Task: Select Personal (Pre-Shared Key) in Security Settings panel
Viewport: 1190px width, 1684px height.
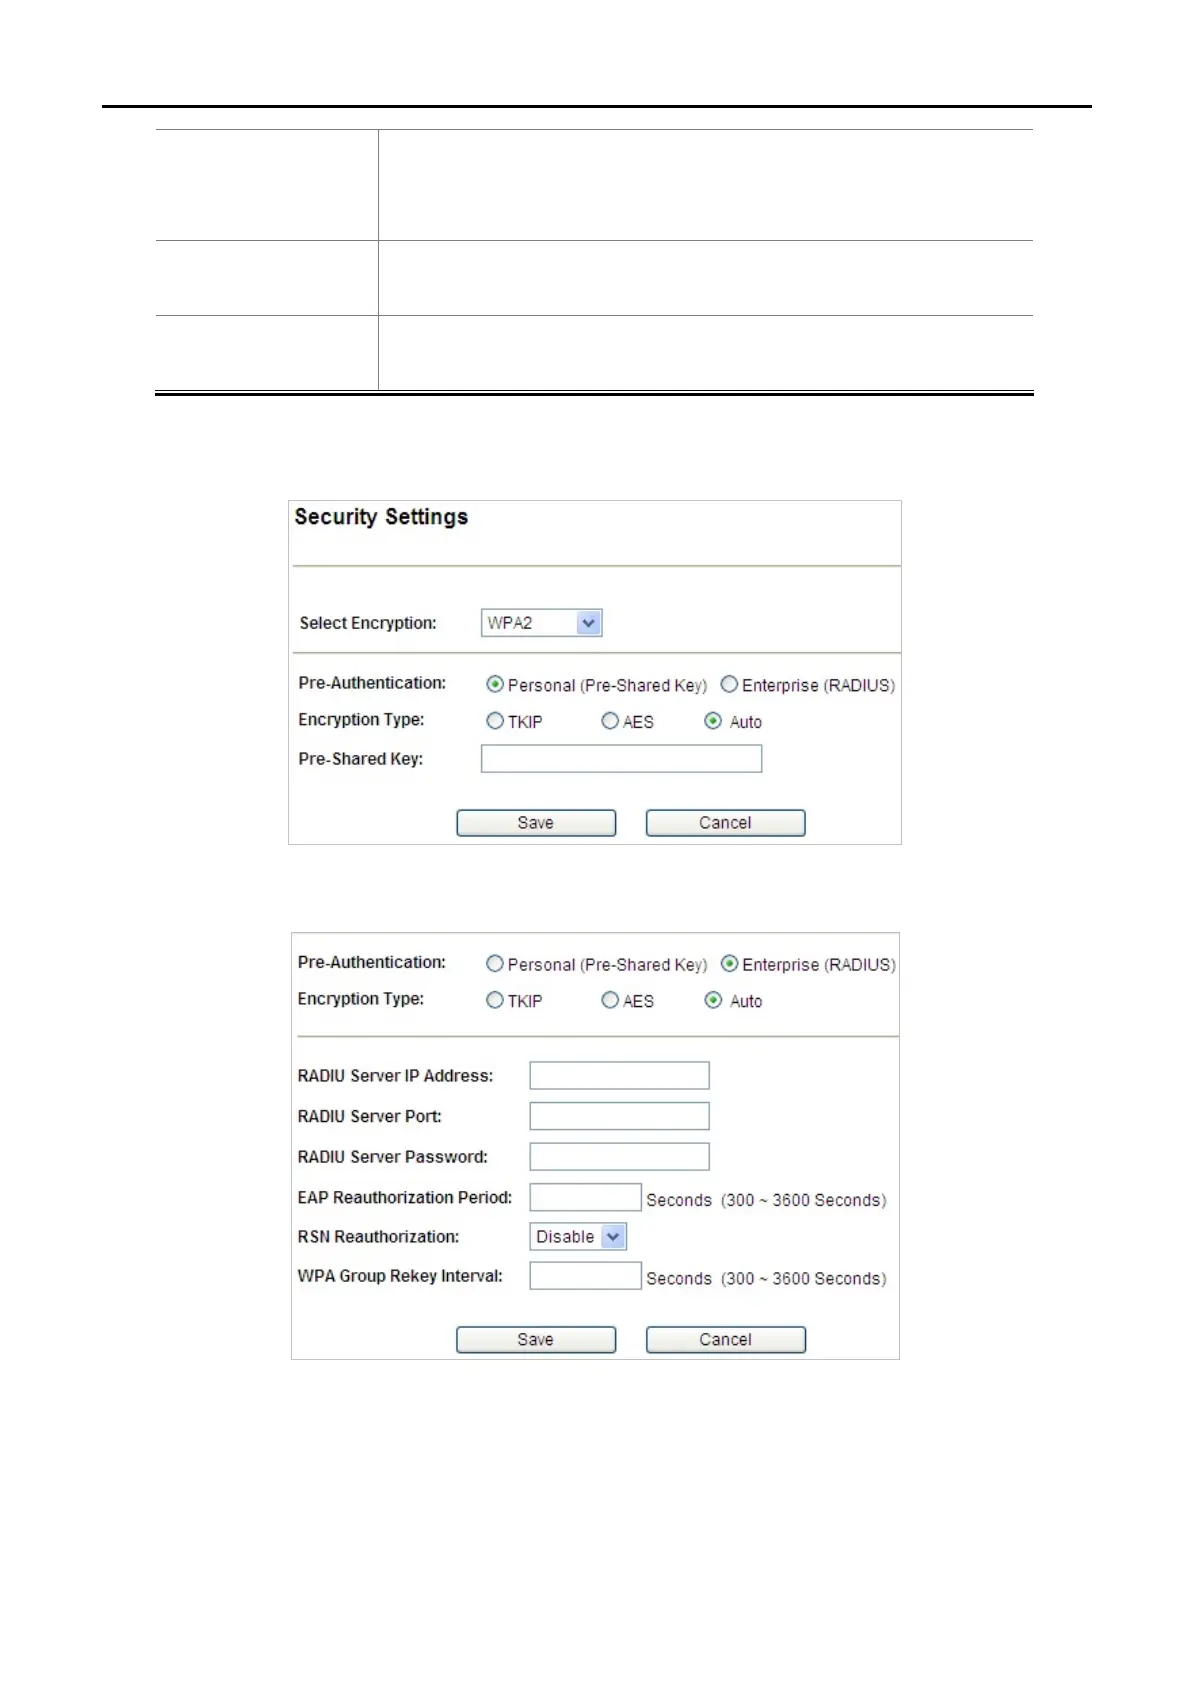Action: click(494, 685)
